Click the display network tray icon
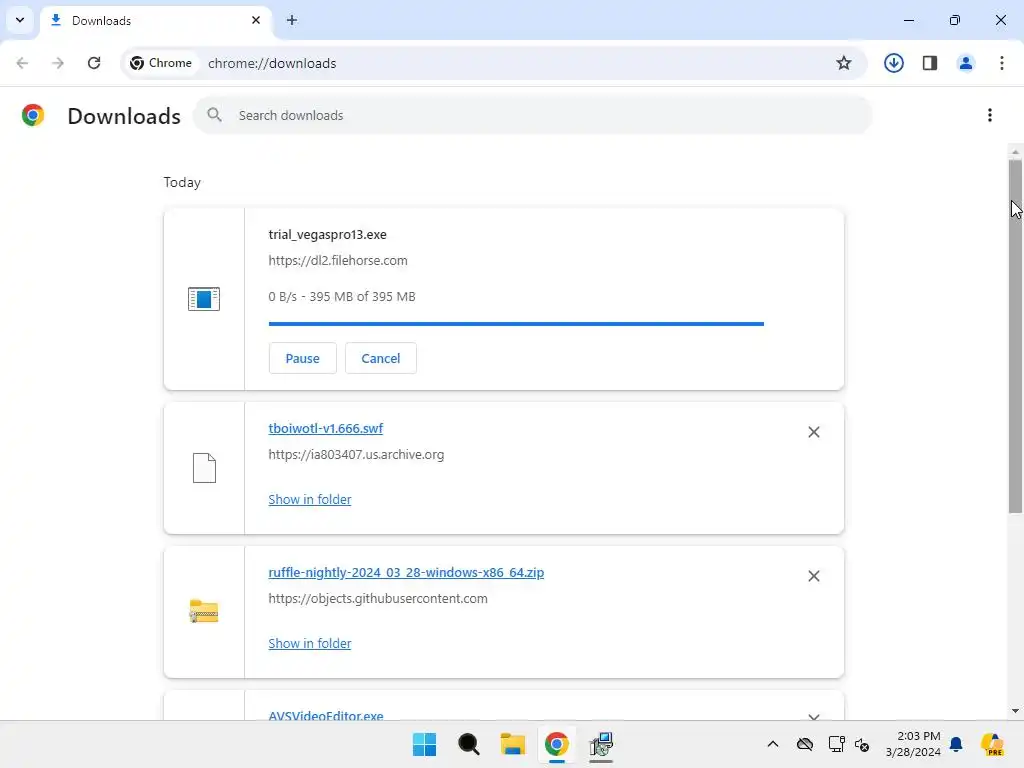Viewport: 1024px width, 768px height. (837, 744)
